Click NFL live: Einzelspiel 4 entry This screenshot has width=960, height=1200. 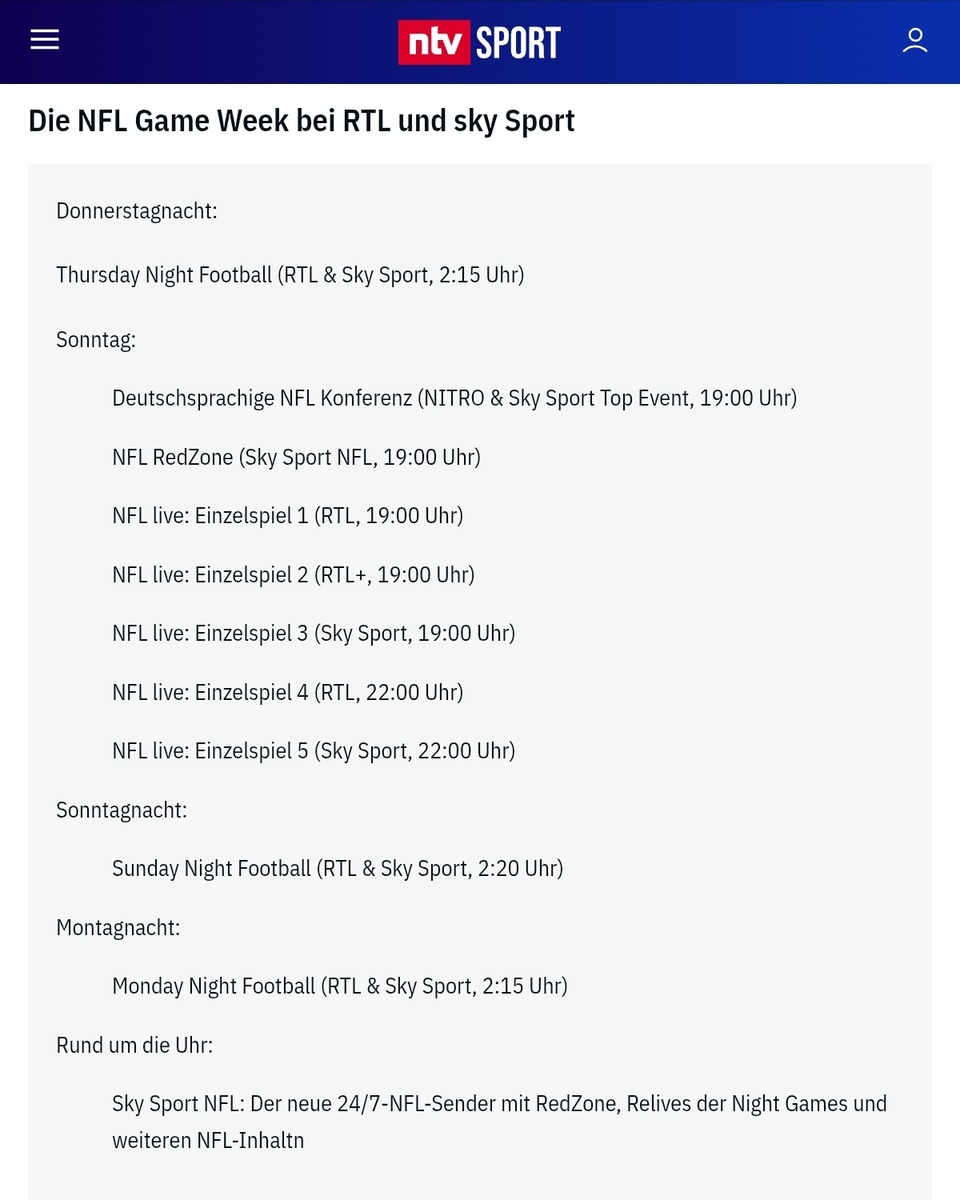click(288, 692)
